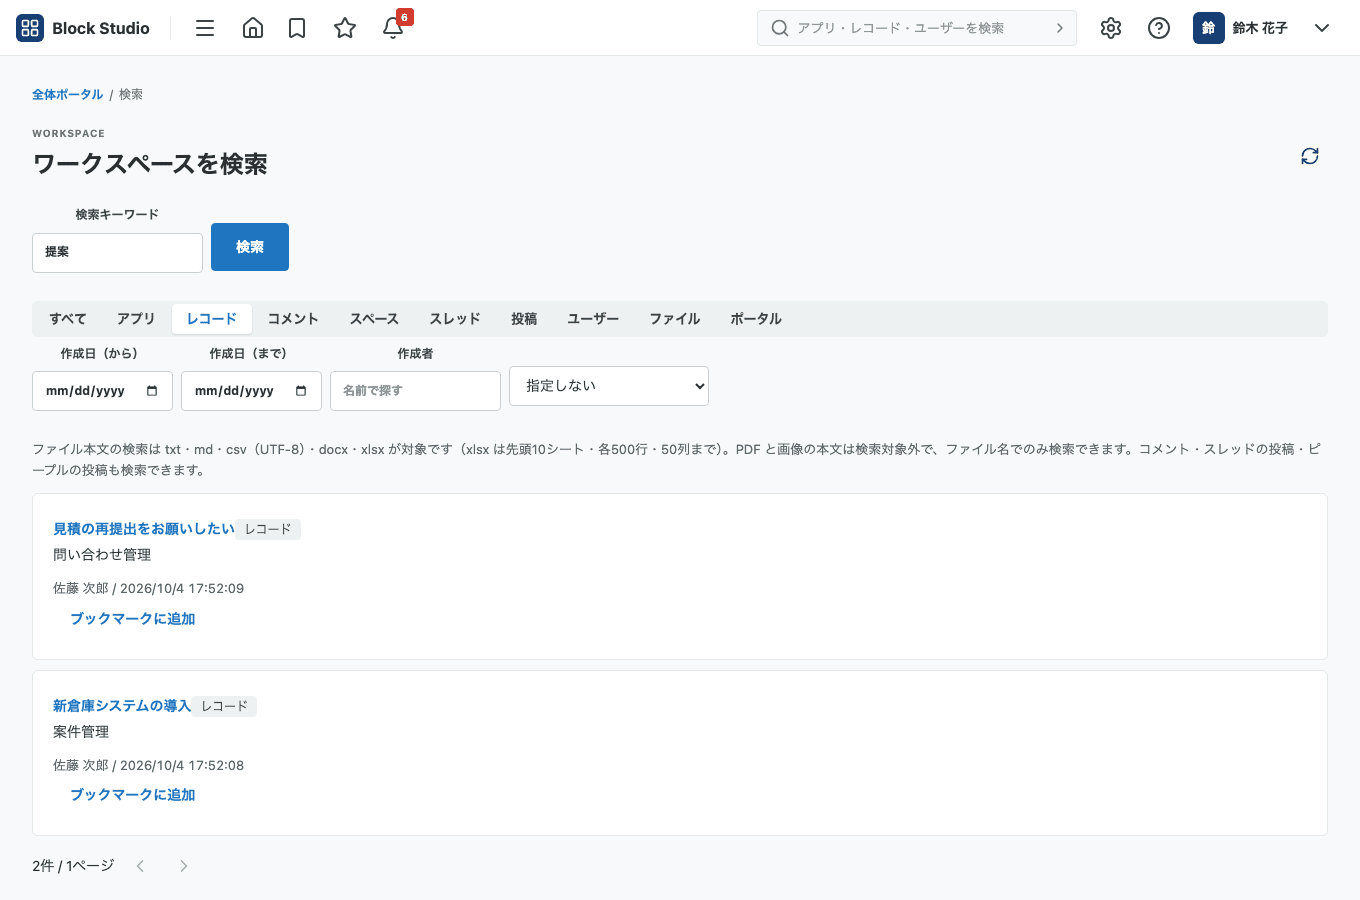Click the arrow at global search end
Viewport: 1360px width, 900px height.
pyautogui.click(x=1060, y=28)
